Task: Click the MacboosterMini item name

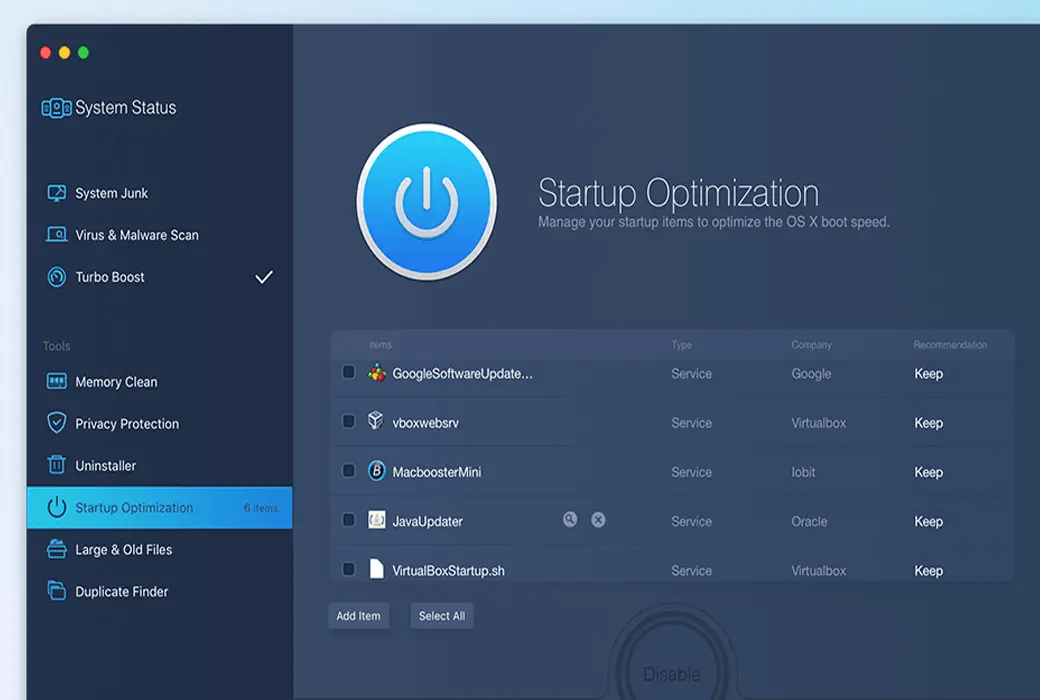Action: 436,472
